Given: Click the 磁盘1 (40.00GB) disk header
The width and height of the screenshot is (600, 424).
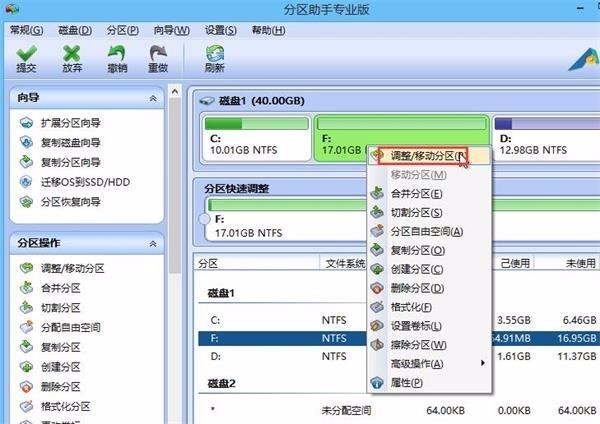Looking at the screenshot, I should [262, 101].
